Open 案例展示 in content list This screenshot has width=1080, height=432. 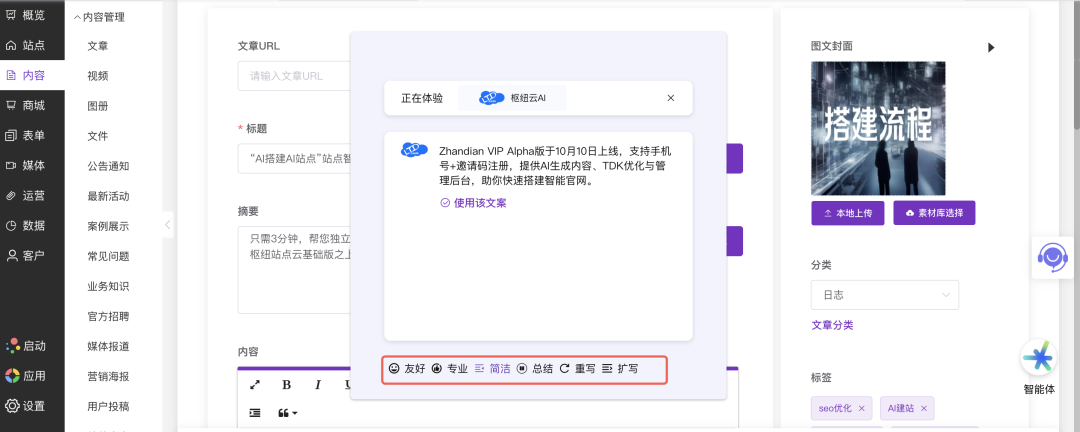tap(108, 226)
